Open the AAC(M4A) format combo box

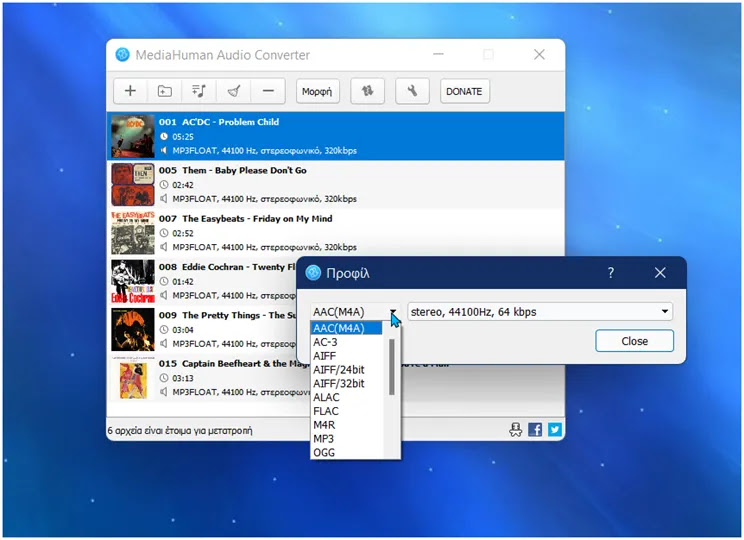[355, 312]
